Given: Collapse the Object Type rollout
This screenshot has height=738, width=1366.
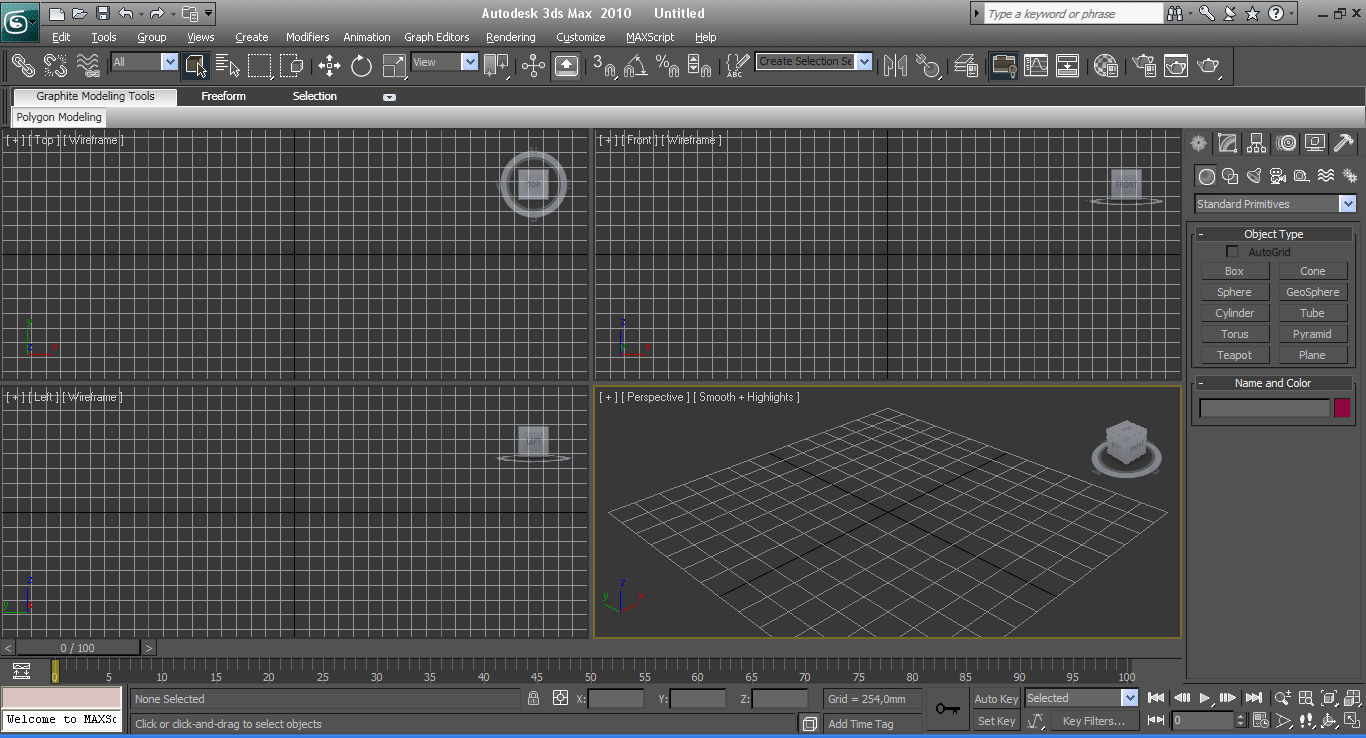Looking at the screenshot, I should tap(1274, 234).
